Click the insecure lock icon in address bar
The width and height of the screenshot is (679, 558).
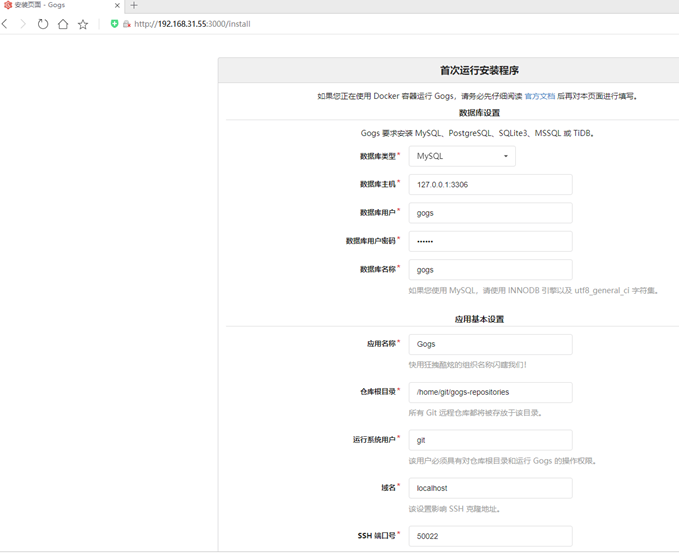pyautogui.click(x=127, y=24)
